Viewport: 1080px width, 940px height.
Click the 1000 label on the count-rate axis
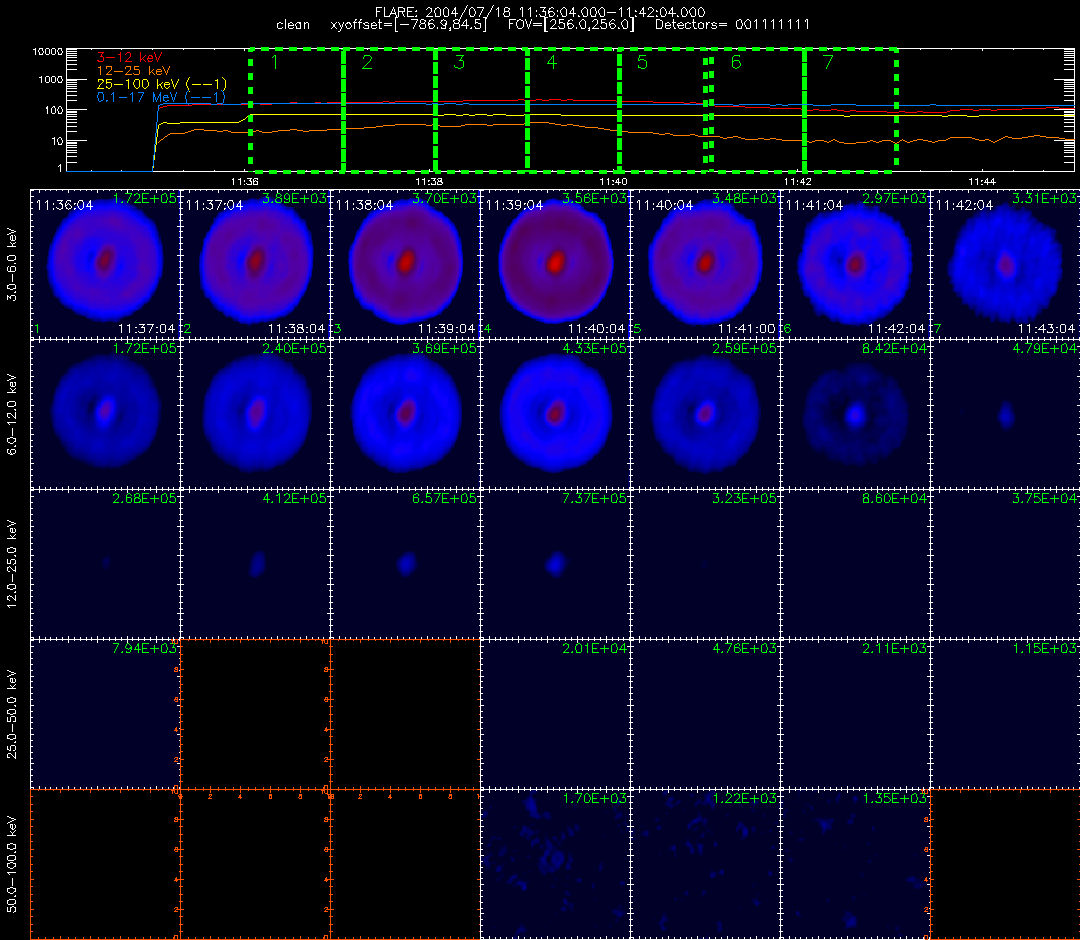50,80
